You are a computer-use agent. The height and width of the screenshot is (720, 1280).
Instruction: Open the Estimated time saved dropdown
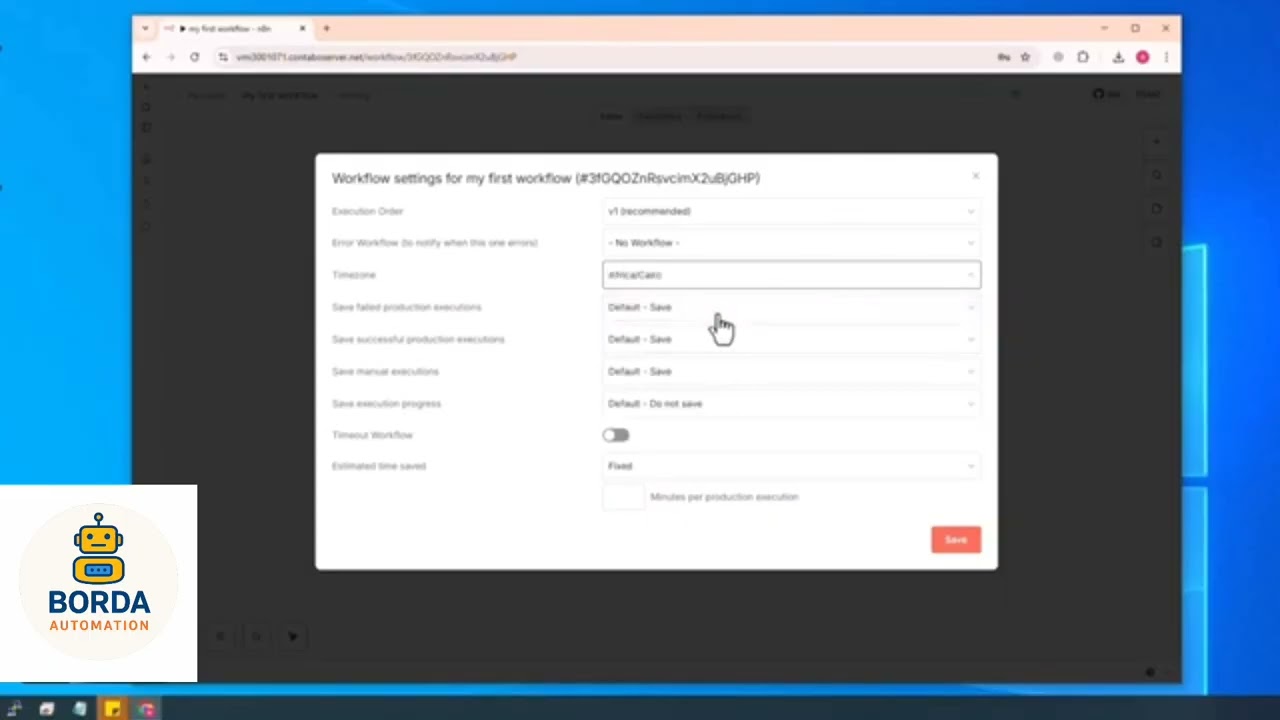coord(791,466)
